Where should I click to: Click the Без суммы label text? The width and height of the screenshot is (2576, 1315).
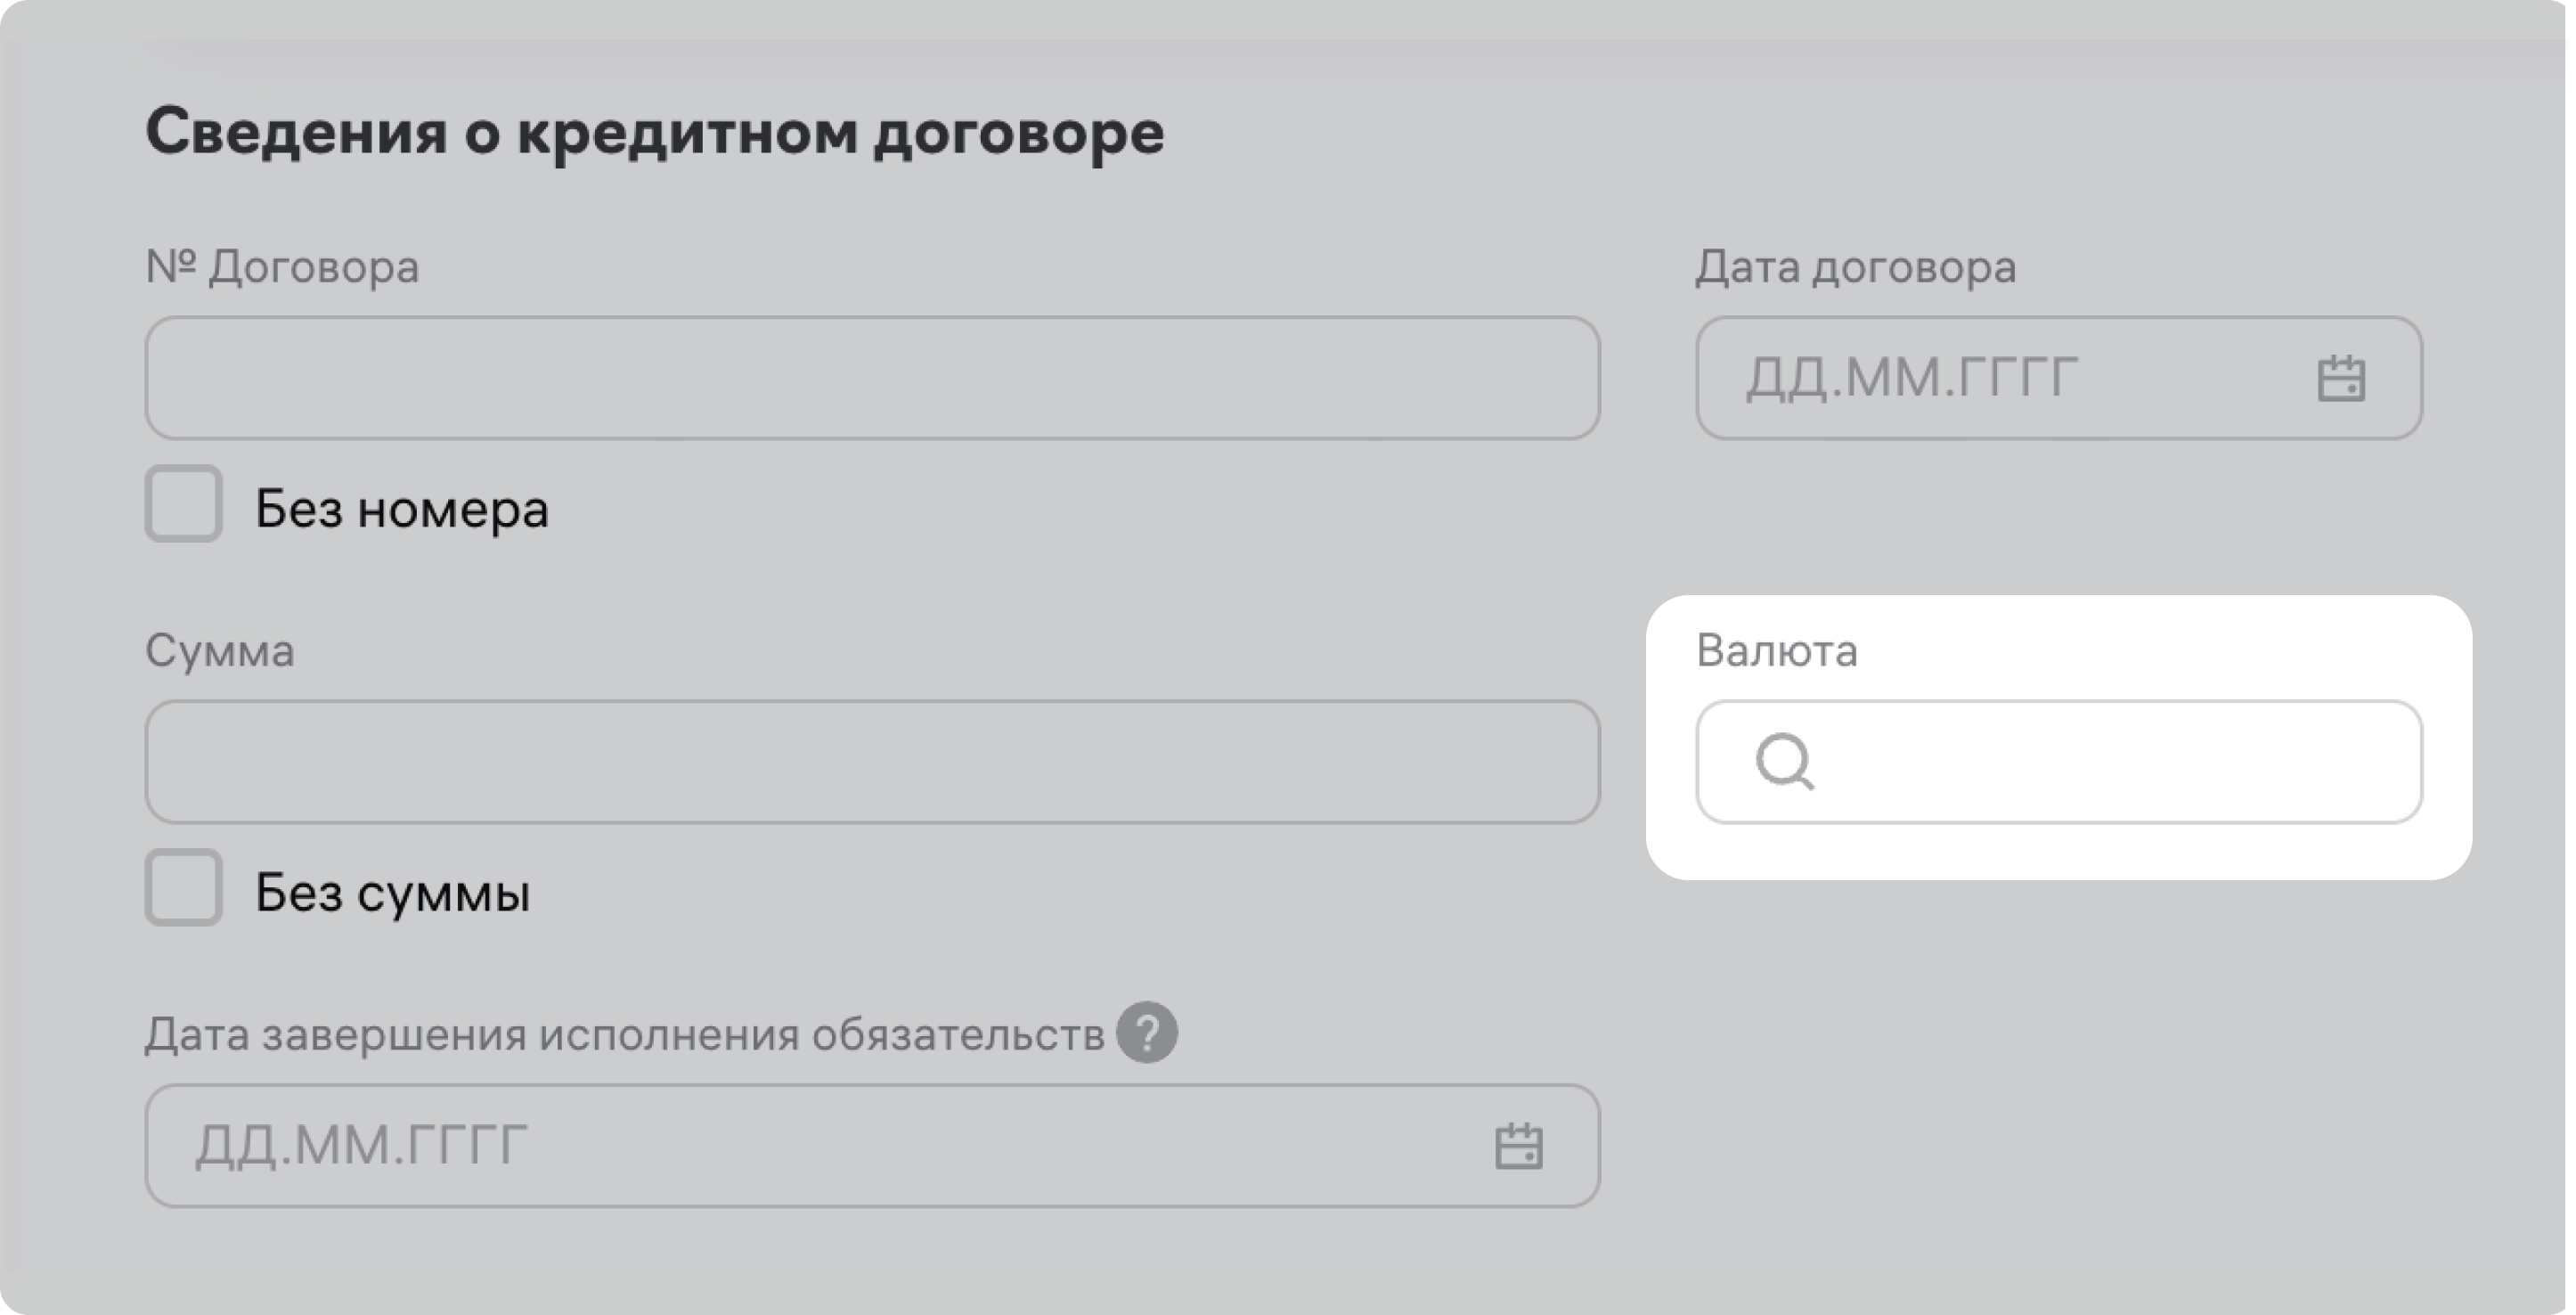click(x=392, y=893)
